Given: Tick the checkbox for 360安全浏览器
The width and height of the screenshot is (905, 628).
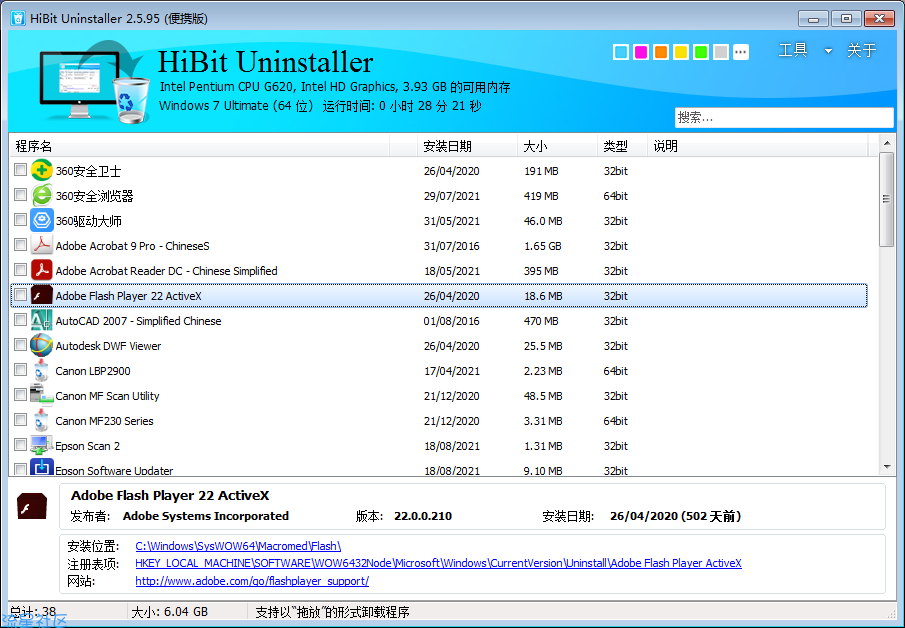Looking at the screenshot, I should (x=20, y=195).
